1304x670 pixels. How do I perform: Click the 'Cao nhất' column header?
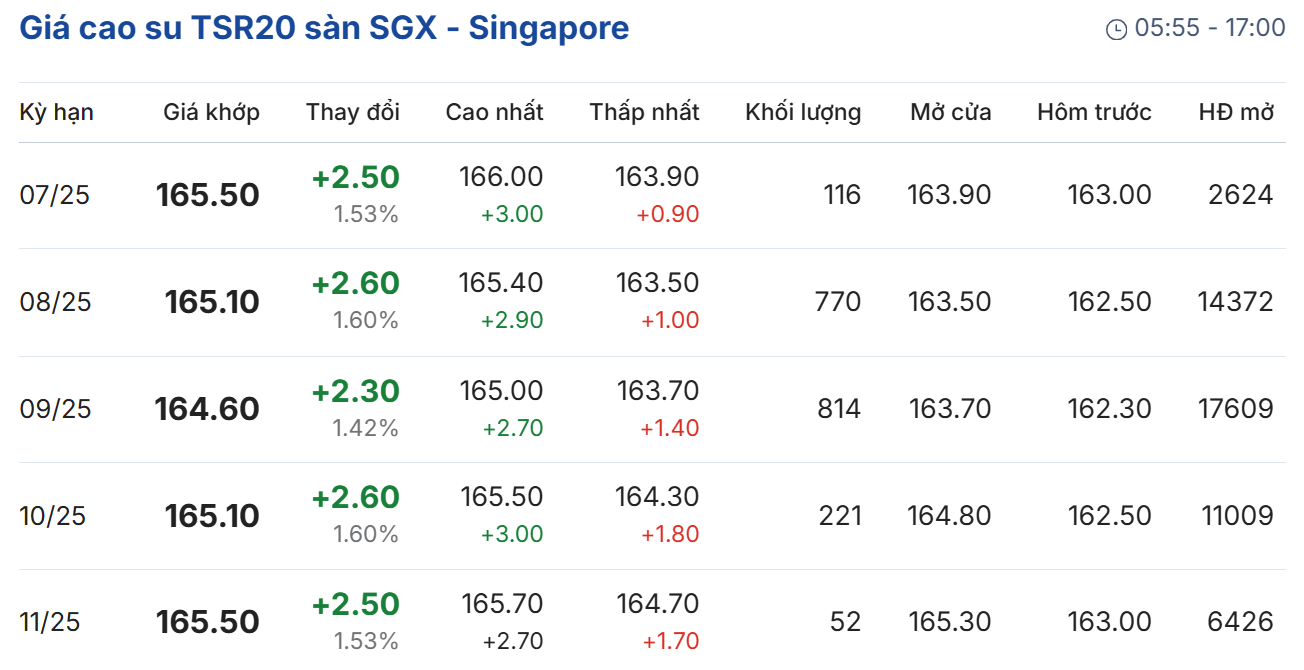pyautogui.click(x=494, y=112)
